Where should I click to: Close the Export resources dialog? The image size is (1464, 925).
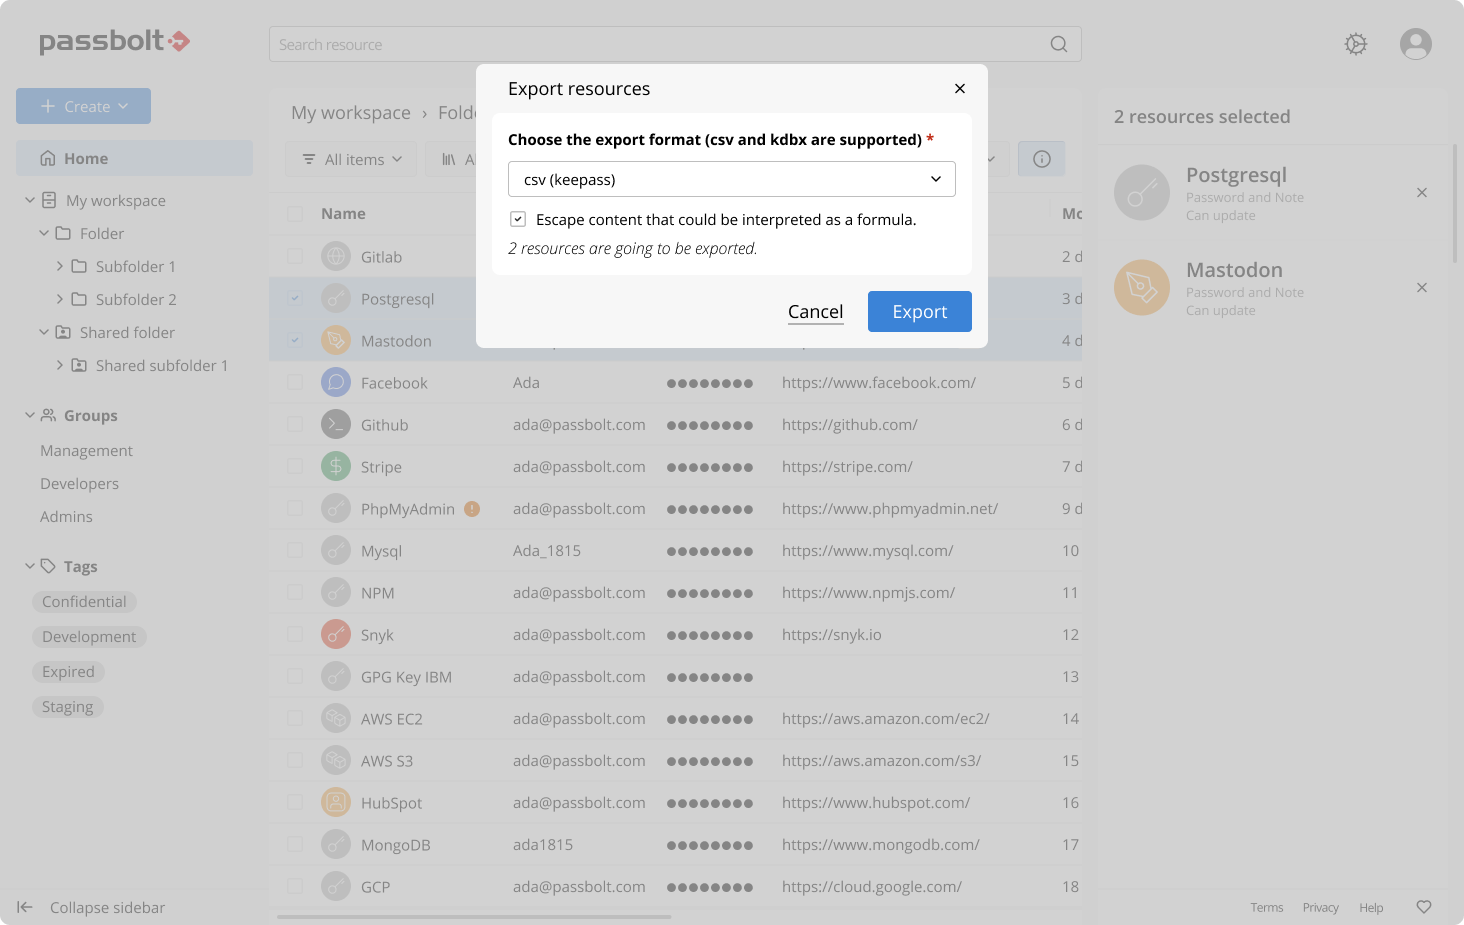pyautogui.click(x=960, y=89)
